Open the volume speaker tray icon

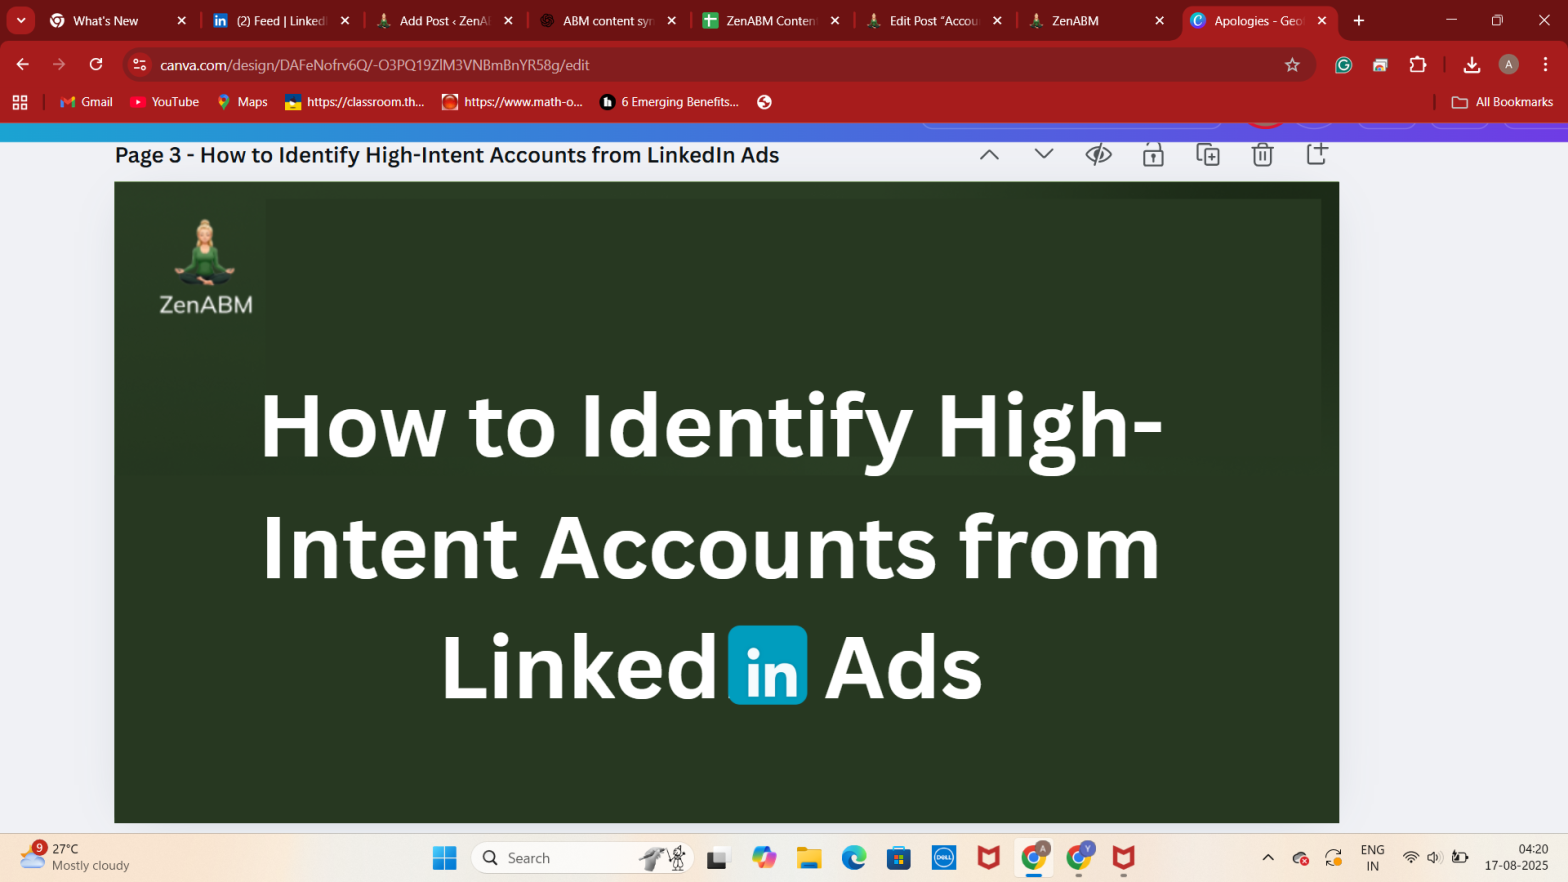pos(1434,858)
